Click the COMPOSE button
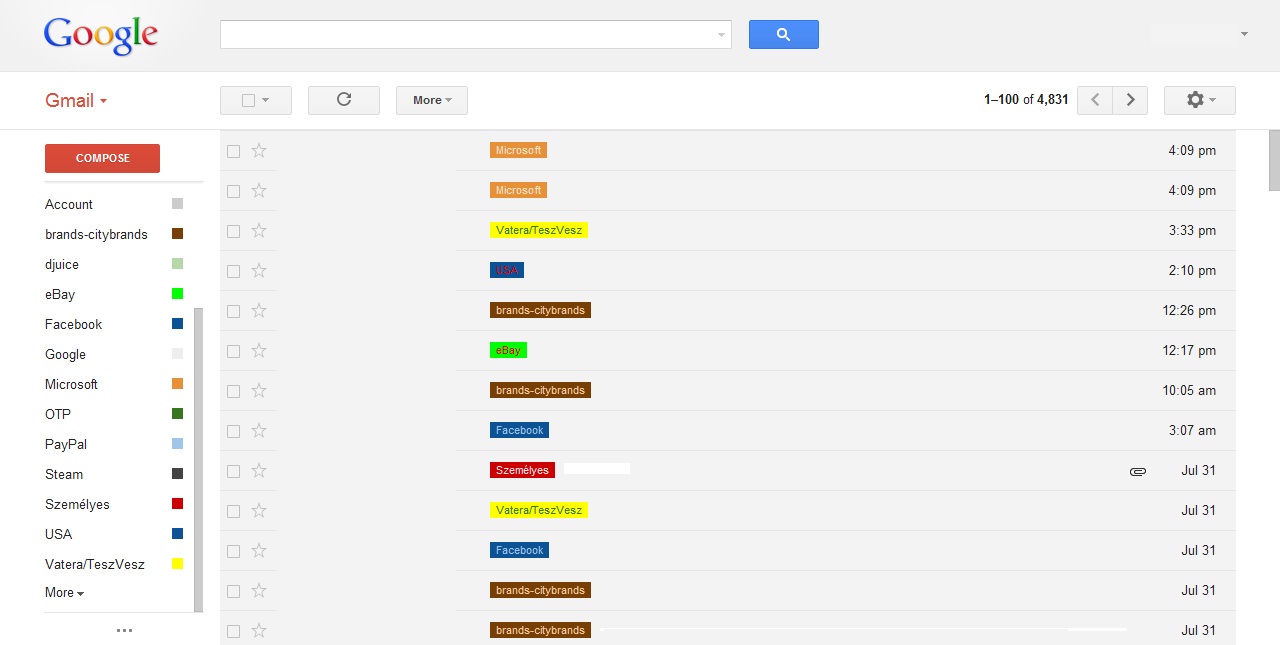The width and height of the screenshot is (1280, 645). point(102,158)
